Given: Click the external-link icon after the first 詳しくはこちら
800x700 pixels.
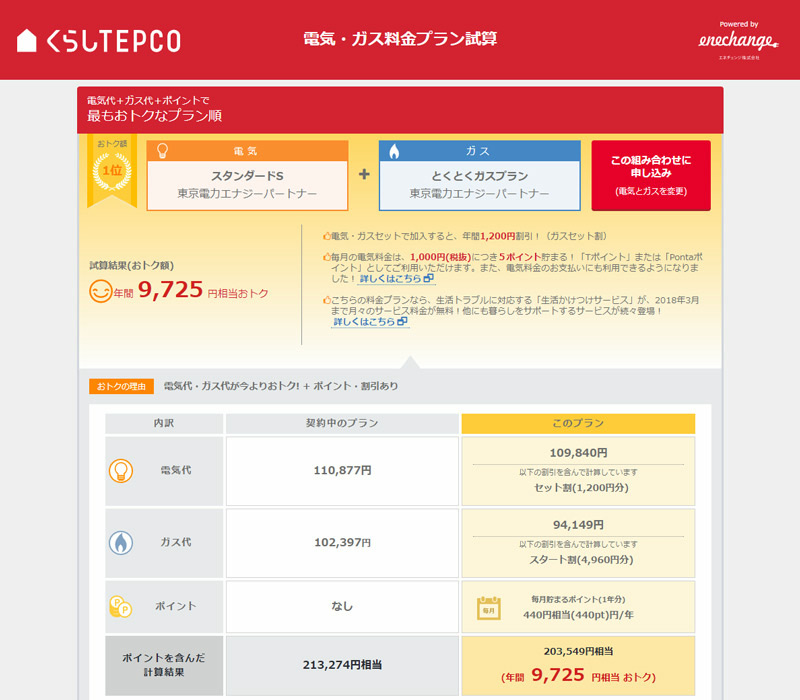Looking at the screenshot, I should (429, 279).
